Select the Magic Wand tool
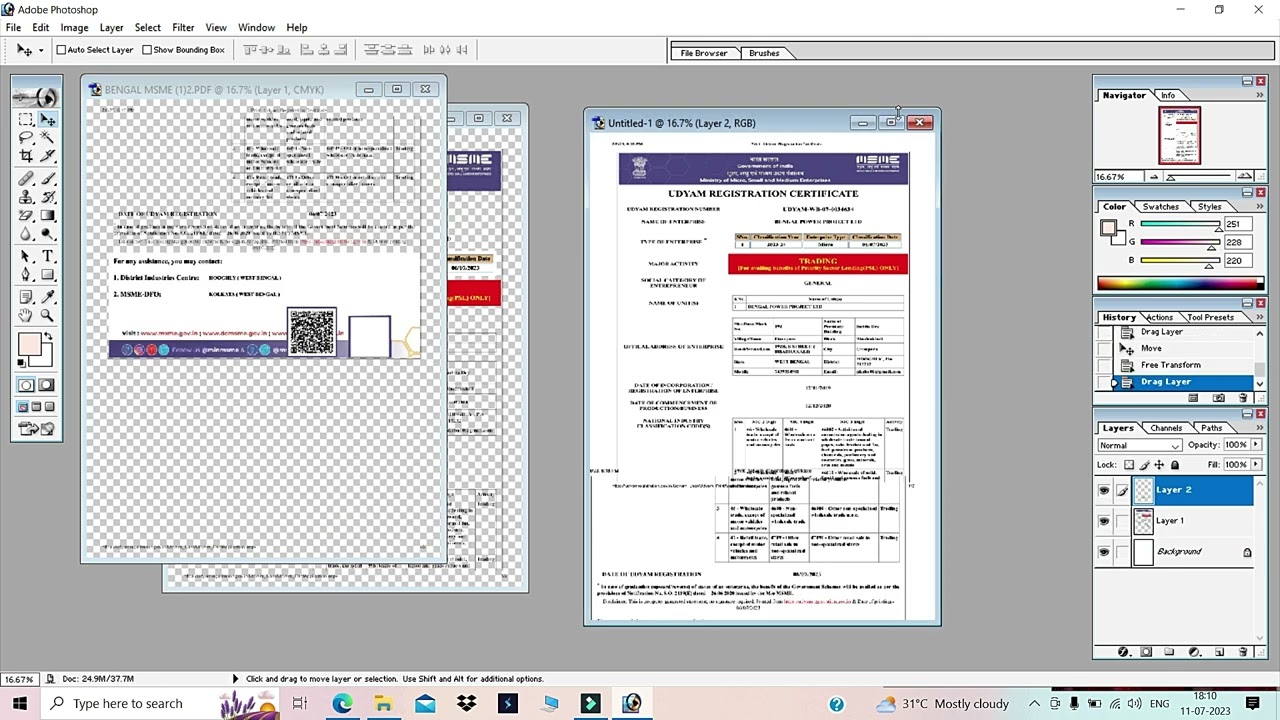This screenshot has height=720, width=1280. pyautogui.click(x=47, y=137)
